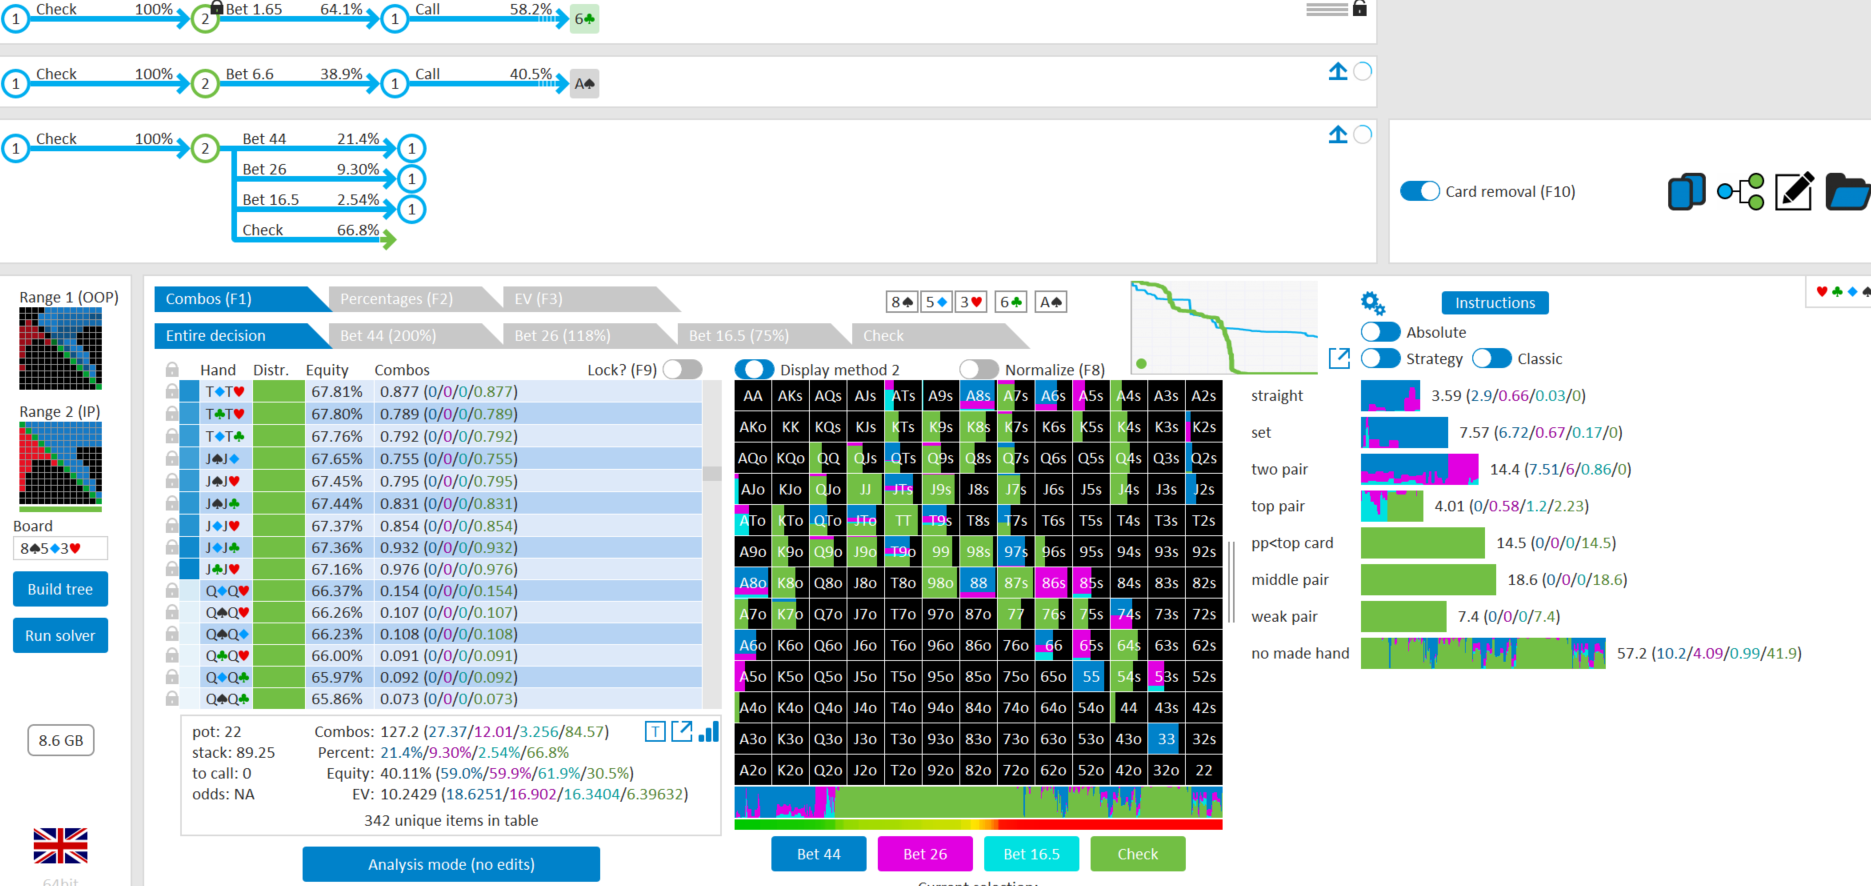Open the copy cards icon
The image size is (1871, 886).
pyautogui.click(x=1686, y=191)
